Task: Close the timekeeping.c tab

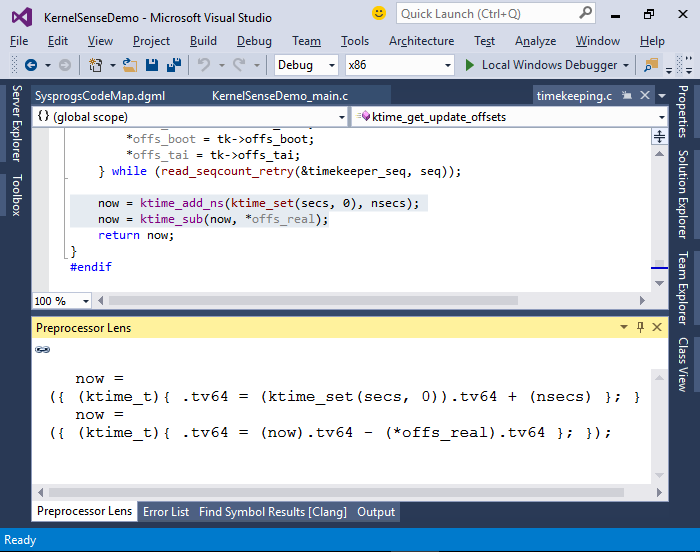Action: click(645, 95)
